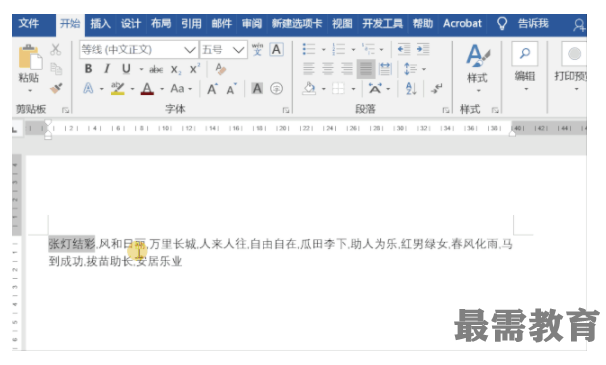Viewport: 606px width, 365px height.
Task: Click the share/user icon at top right
Action: pyautogui.click(x=579, y=25)
